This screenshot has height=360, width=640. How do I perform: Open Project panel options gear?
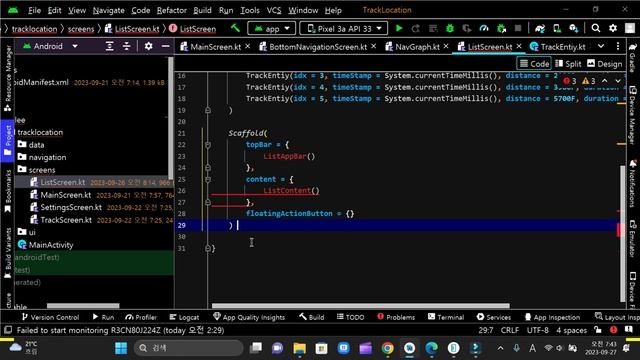point(149,46)
